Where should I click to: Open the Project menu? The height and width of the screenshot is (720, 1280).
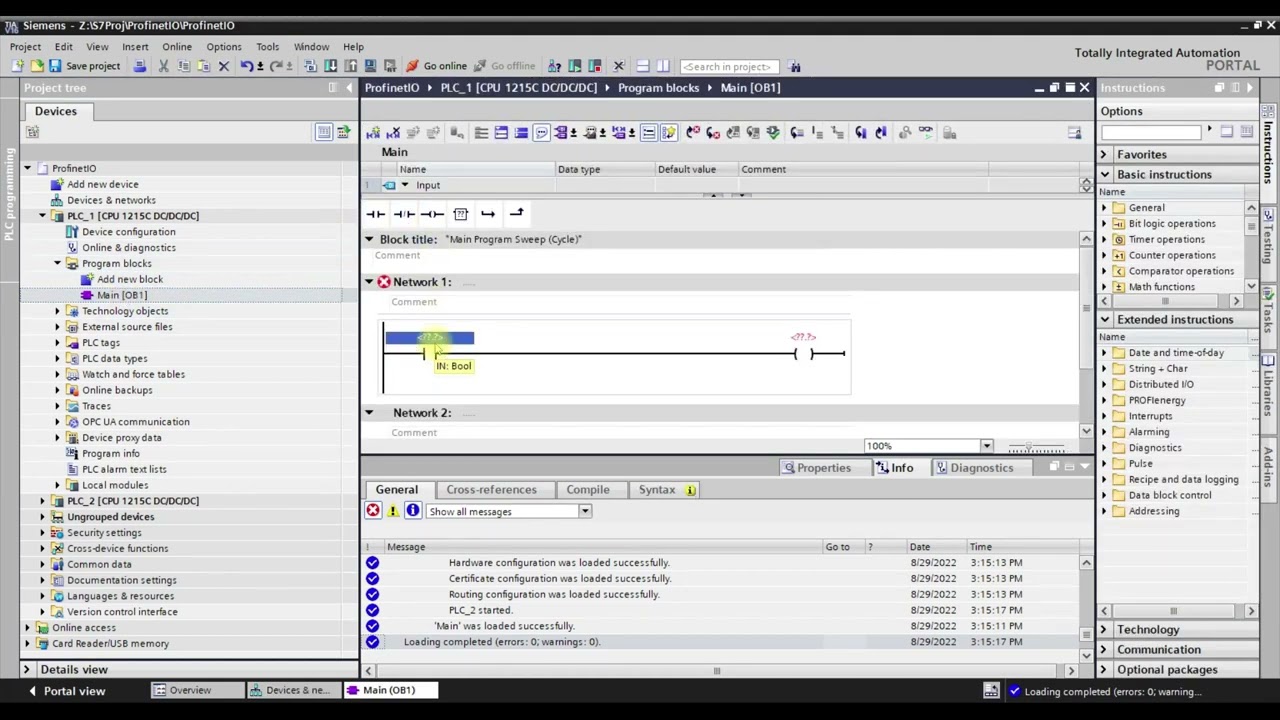[26, 47]
